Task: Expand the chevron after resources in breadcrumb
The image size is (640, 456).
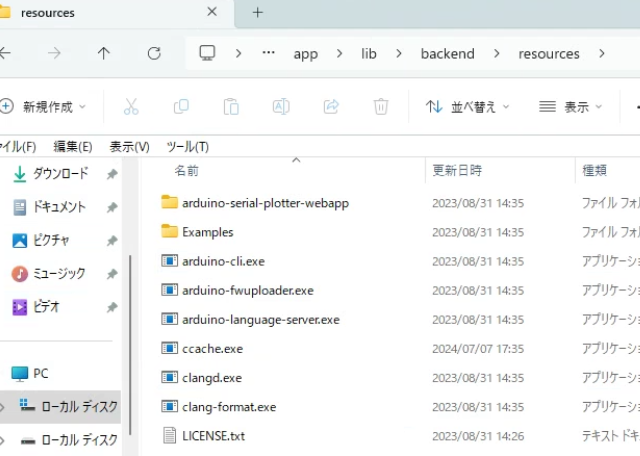Action: tap(602, 53)
